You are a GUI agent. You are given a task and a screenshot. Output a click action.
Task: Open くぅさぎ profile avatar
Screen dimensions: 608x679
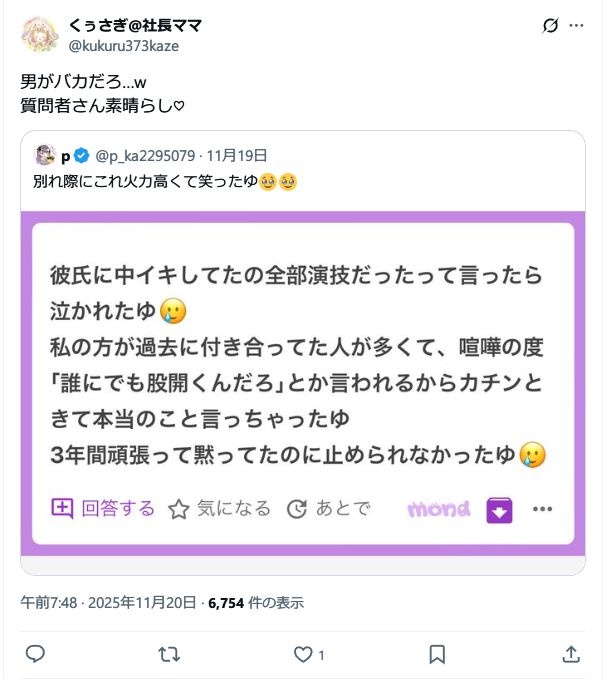tap(39, 33)
